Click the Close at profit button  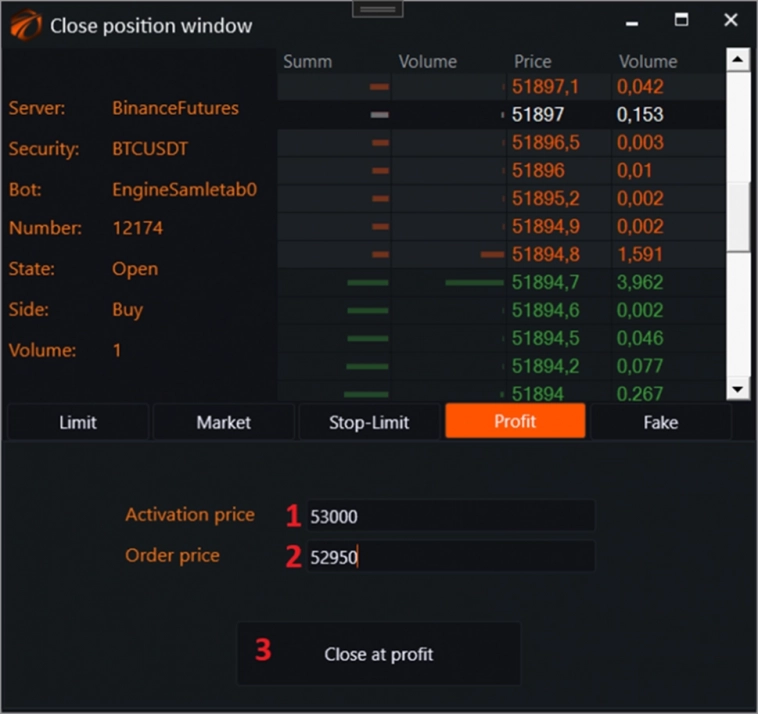[379, 654]
